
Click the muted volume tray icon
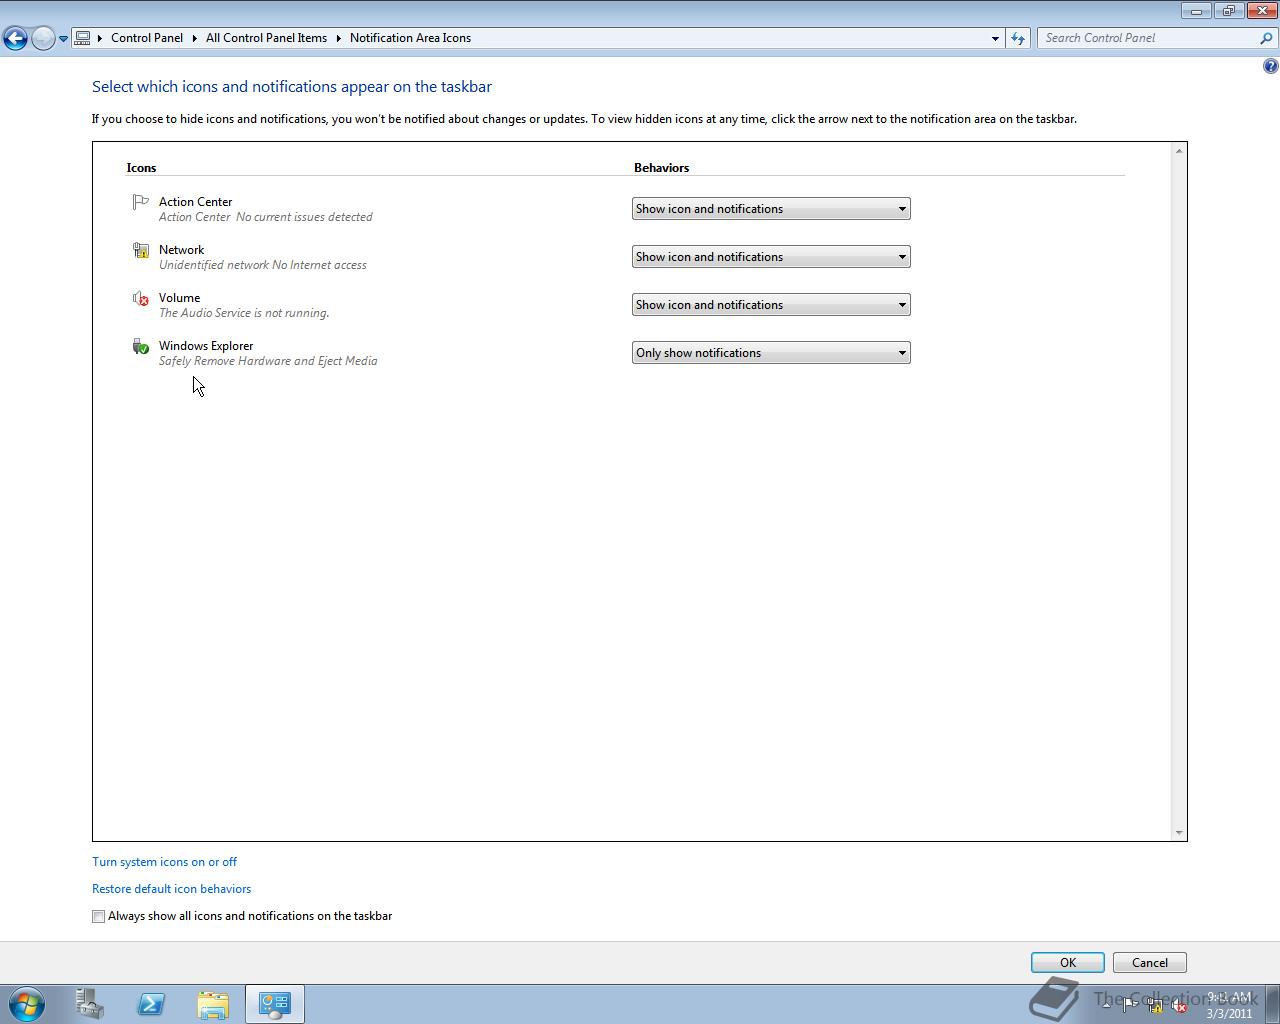(x=1180, y=1005)
